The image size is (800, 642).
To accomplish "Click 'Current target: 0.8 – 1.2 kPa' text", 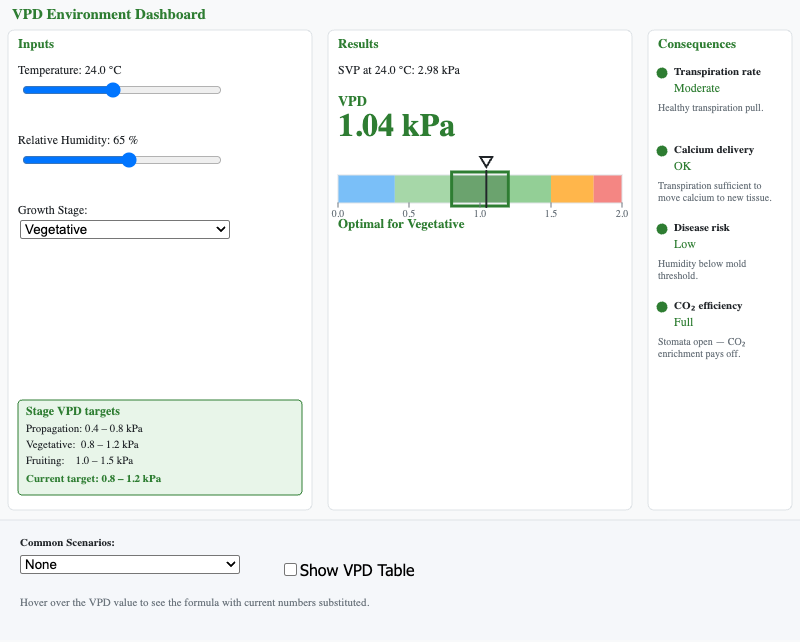I will click(x=93, y=479).
